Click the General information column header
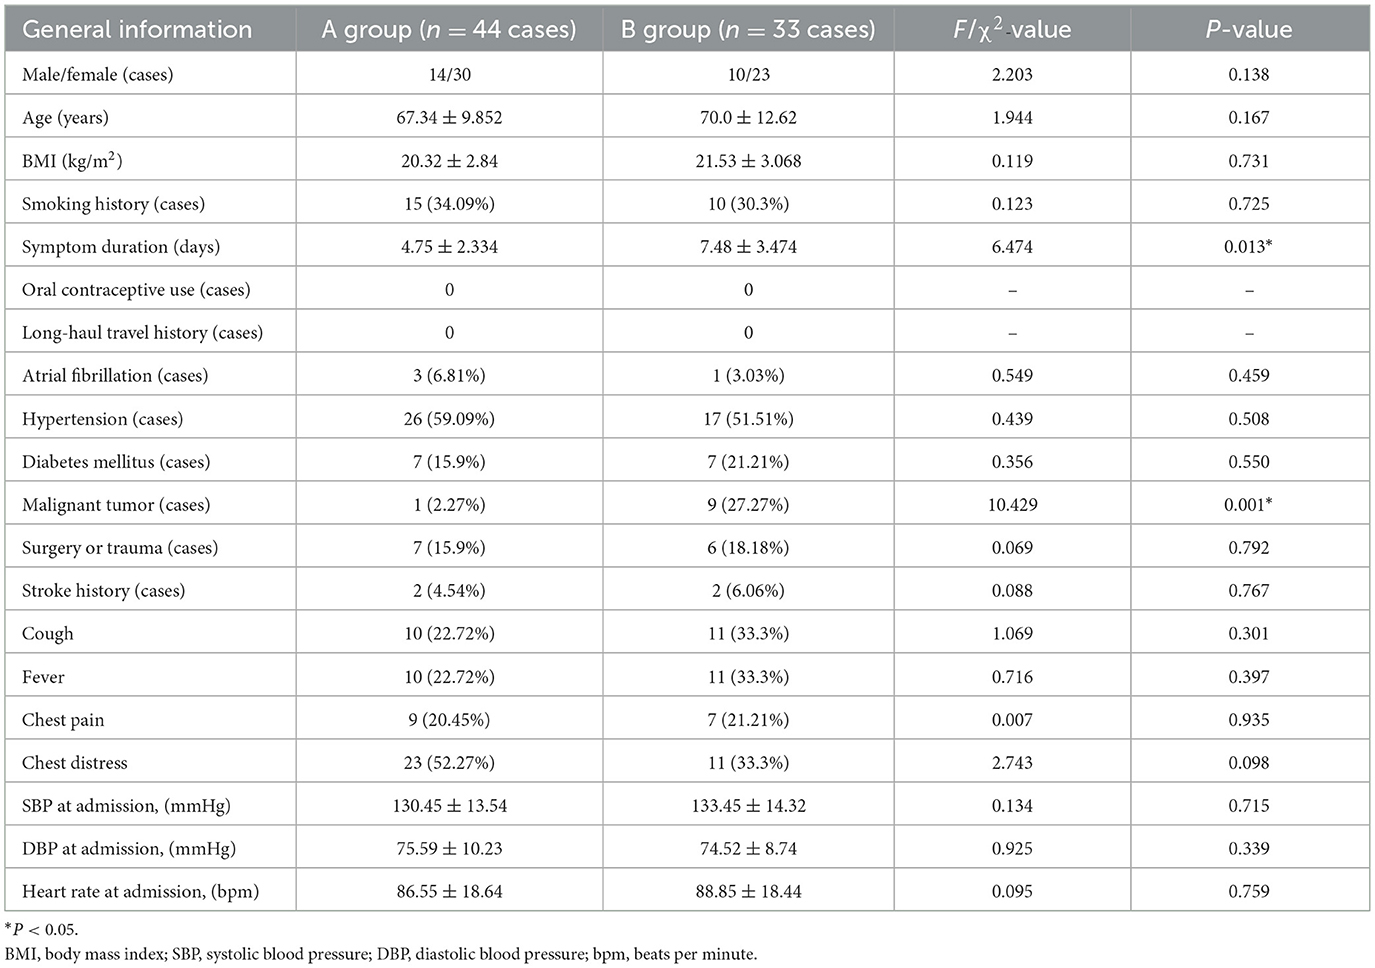The width and height of the screenshot is (1375, 968). (x=137, y=30)
